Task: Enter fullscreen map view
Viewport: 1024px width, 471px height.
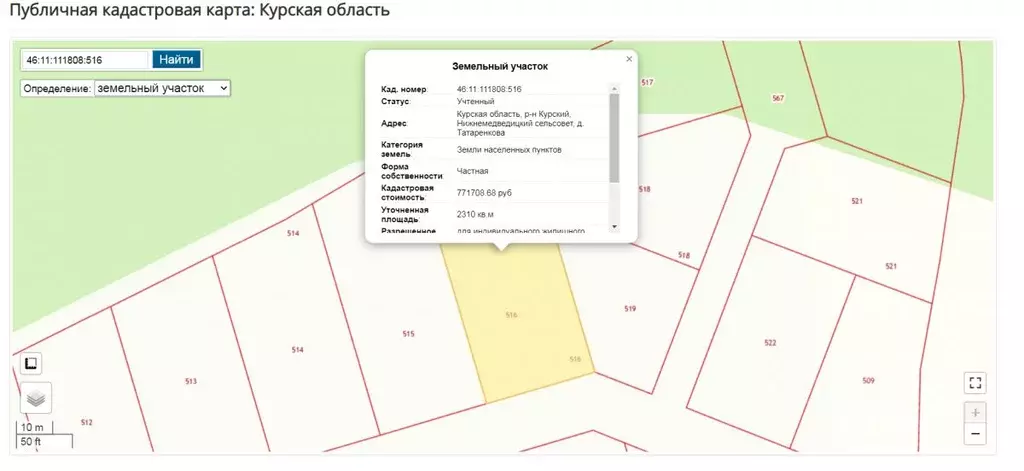Action: coord(976,383)
